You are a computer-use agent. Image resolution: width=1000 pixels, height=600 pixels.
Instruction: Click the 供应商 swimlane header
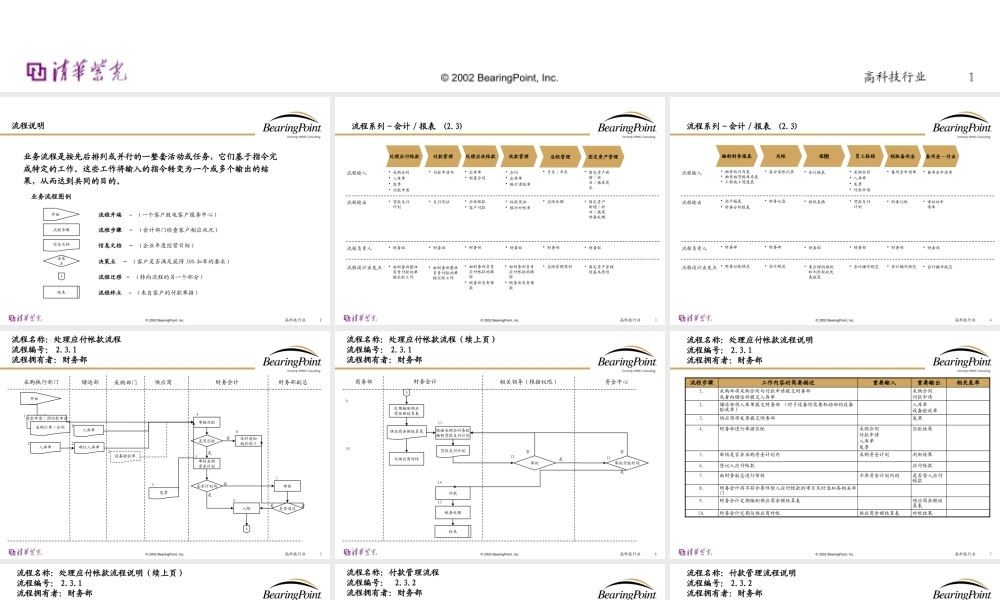(x=163, y=382)
